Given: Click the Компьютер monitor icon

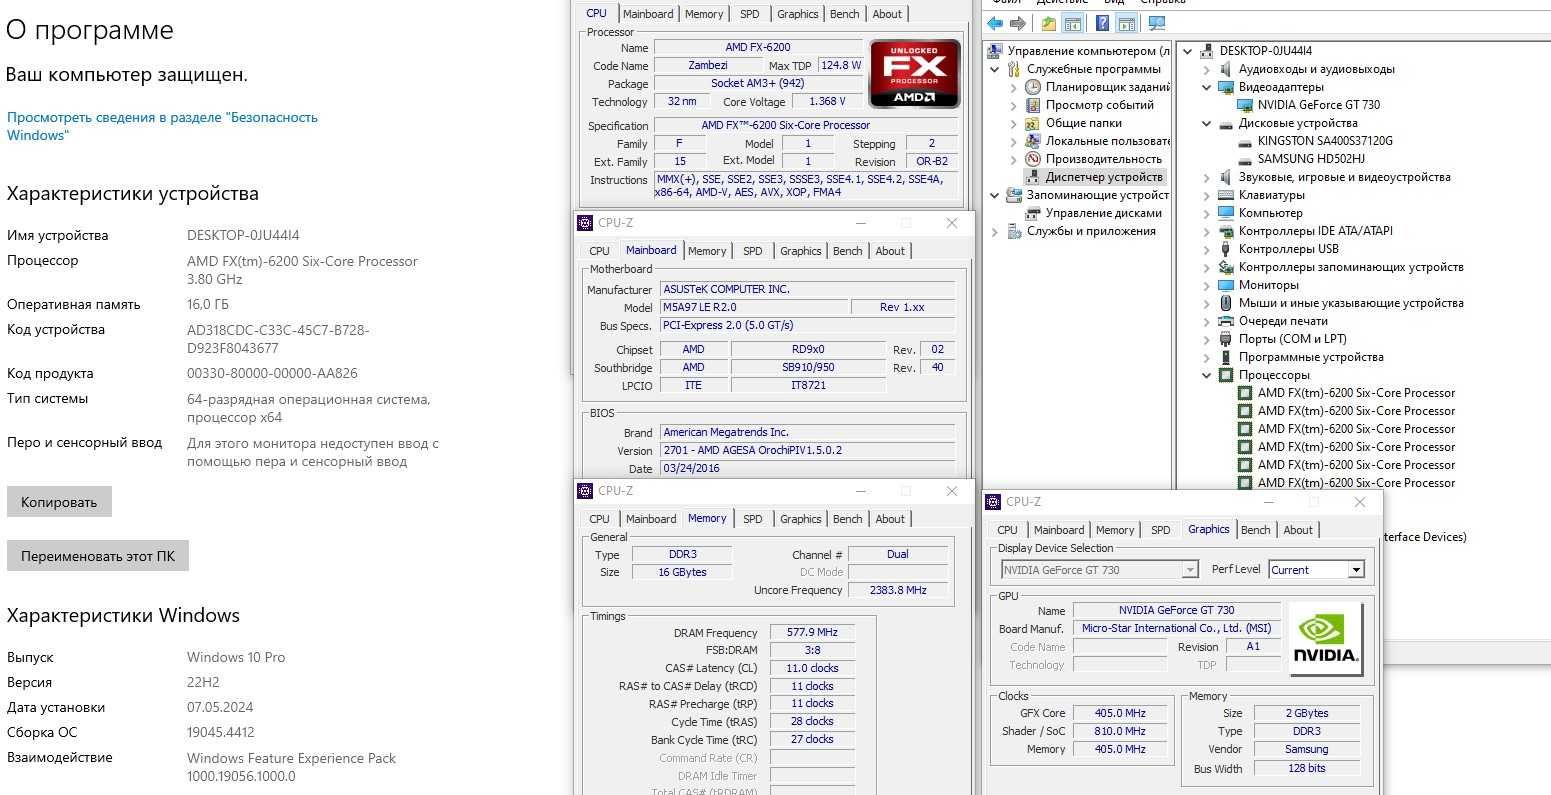Looking at the screenshot, I should [x=1226, y=213].
